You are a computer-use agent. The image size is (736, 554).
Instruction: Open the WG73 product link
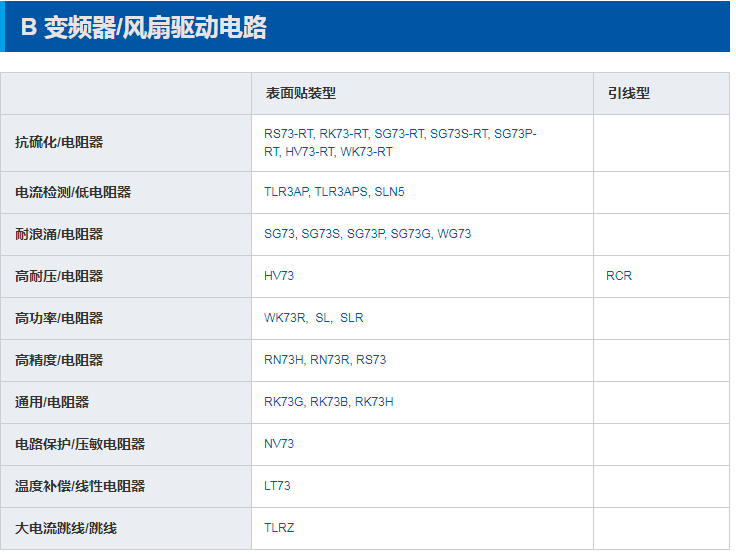click(454, 234)
